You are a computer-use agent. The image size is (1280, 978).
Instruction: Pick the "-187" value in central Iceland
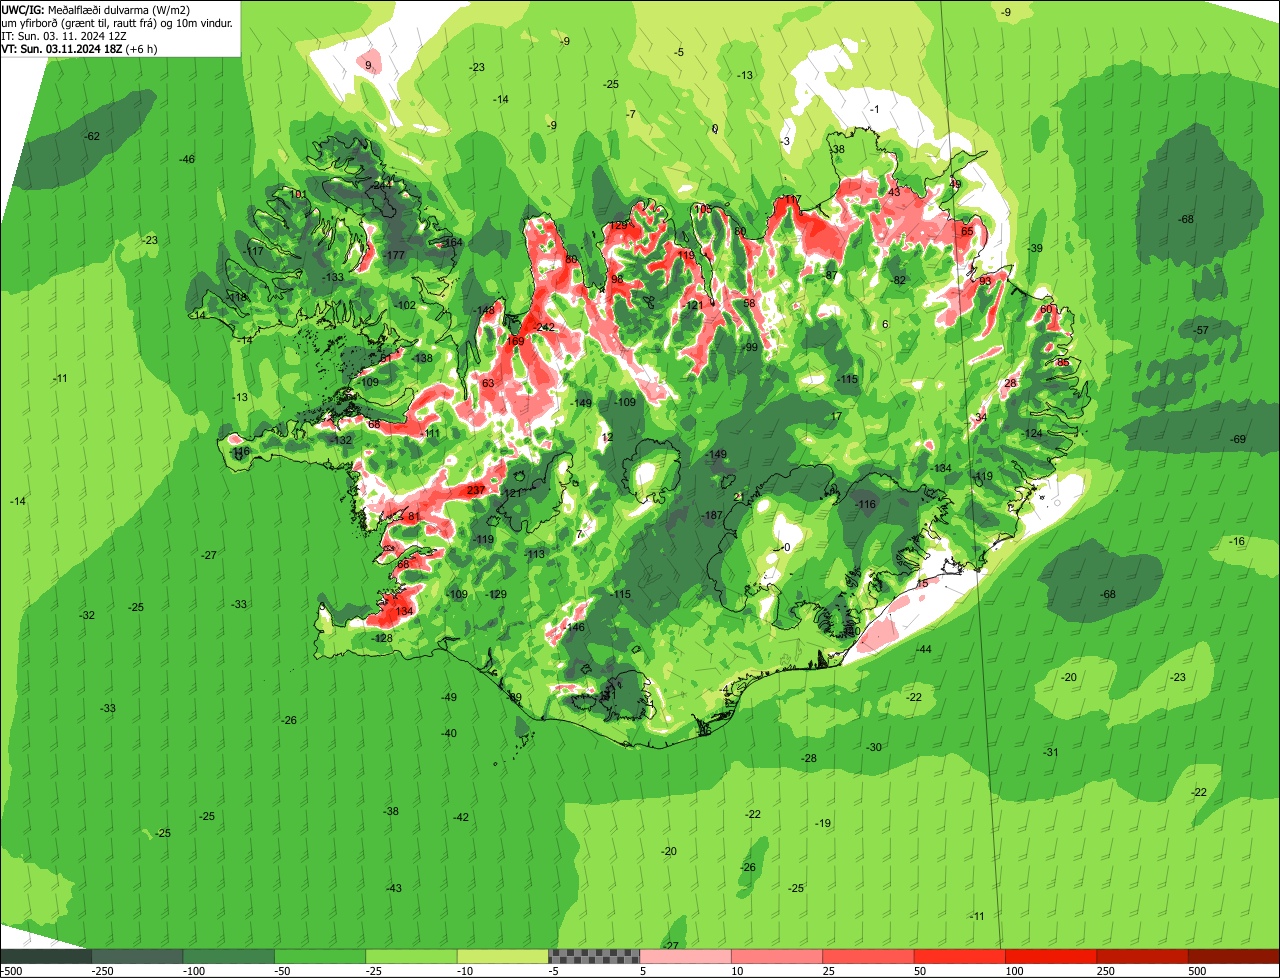(x=712, y=515)
